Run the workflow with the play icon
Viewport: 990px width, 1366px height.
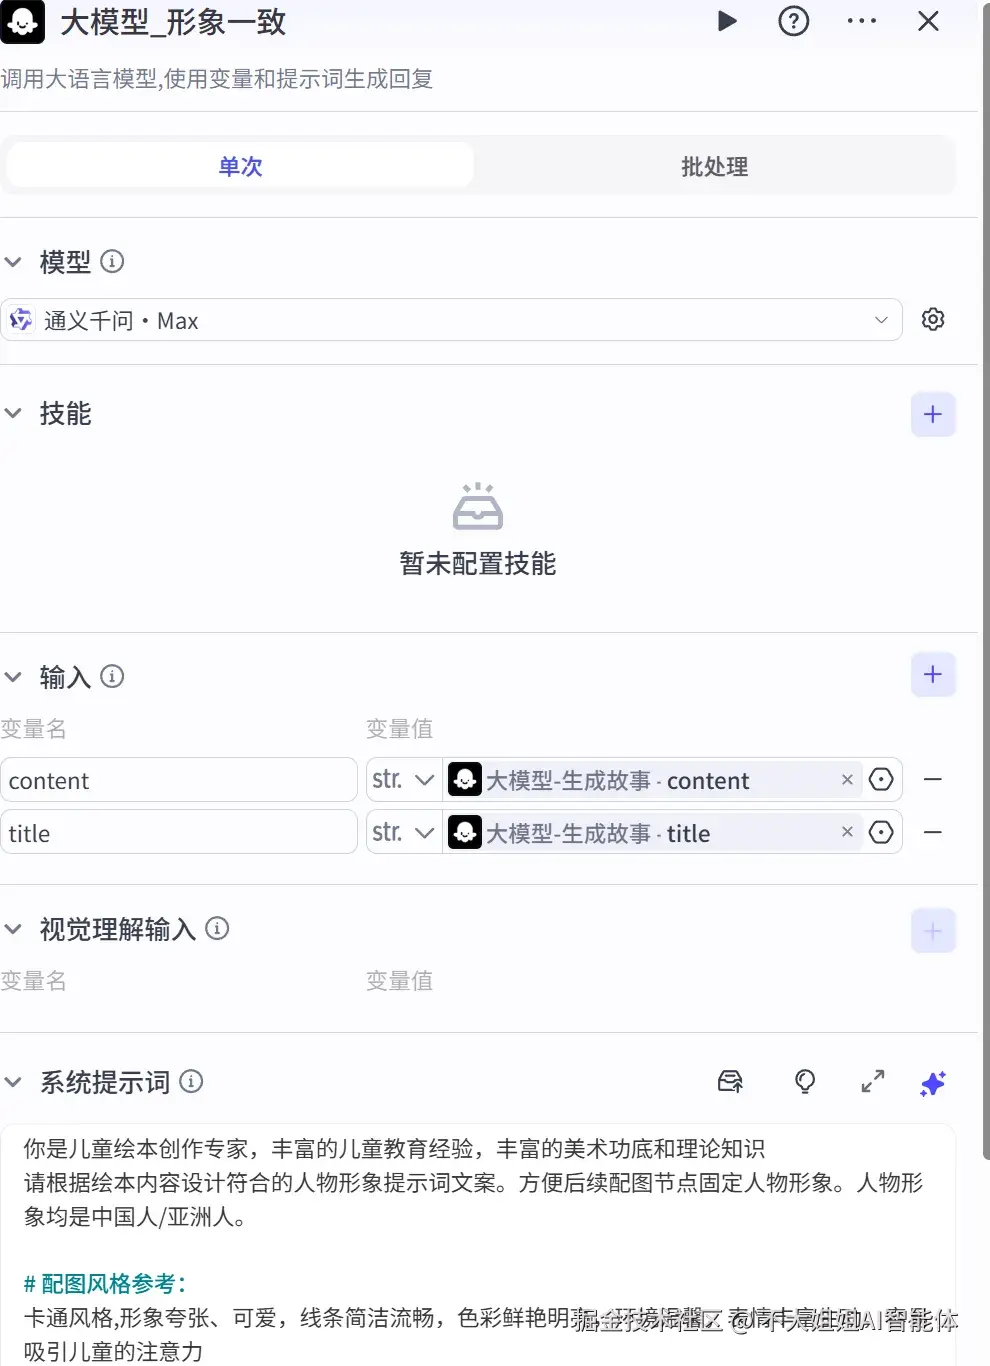tap(727, 21)
